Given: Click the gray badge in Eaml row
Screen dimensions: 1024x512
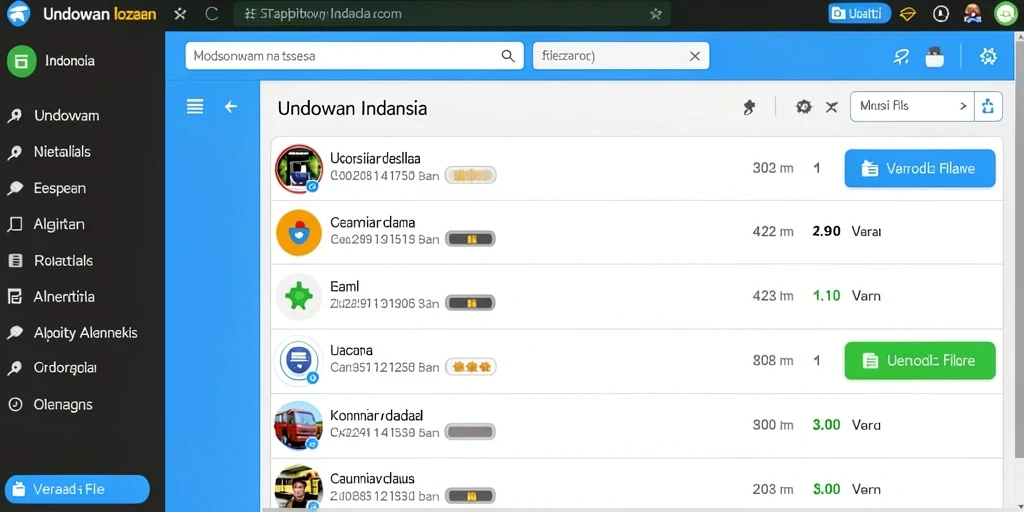Looking at the screenshot, I should [470, 303].
